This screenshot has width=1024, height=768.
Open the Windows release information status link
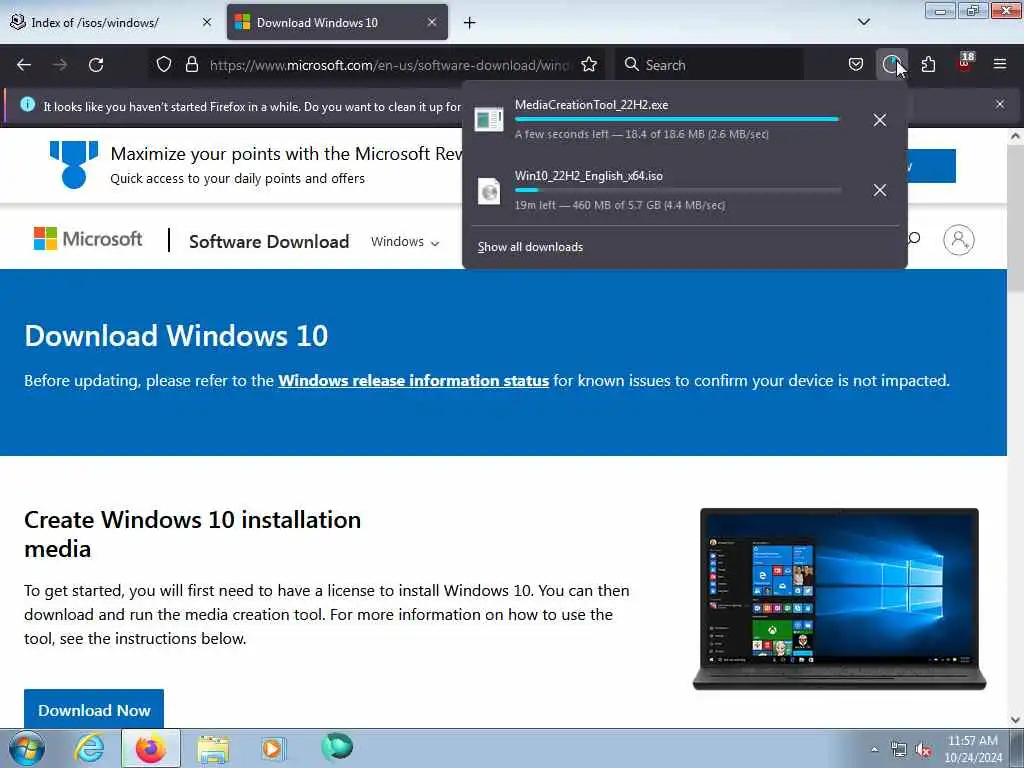point(413,381)
